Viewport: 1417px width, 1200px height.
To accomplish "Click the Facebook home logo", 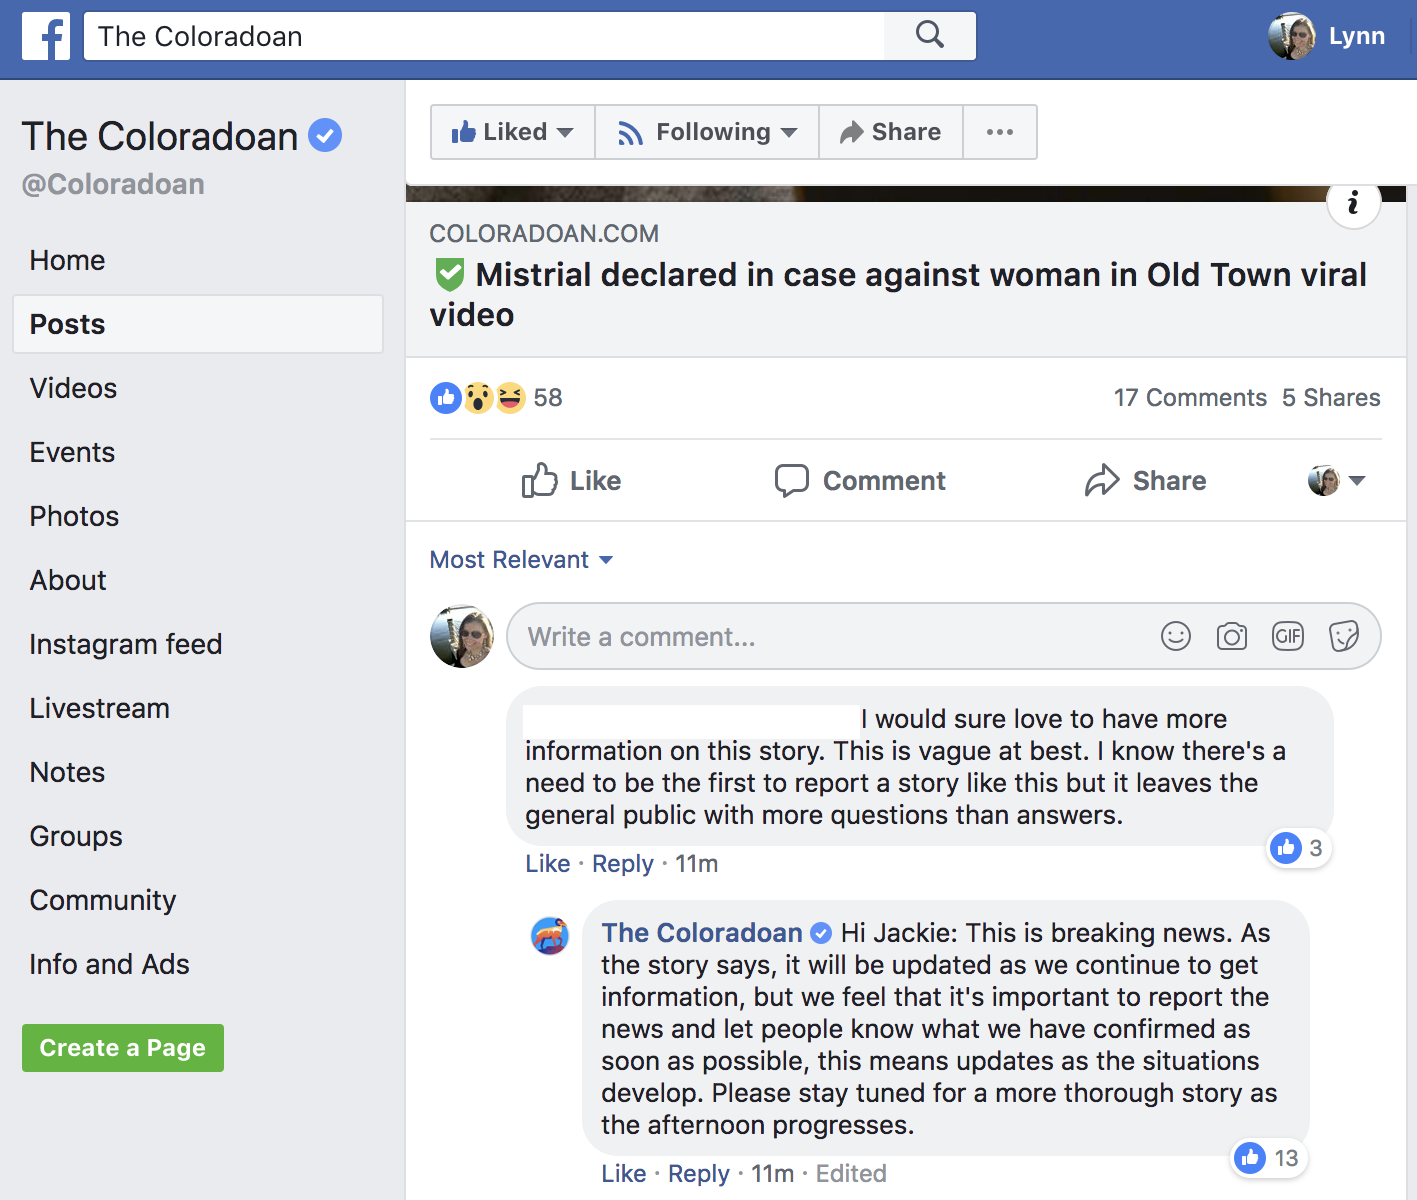I will point(45,36).
